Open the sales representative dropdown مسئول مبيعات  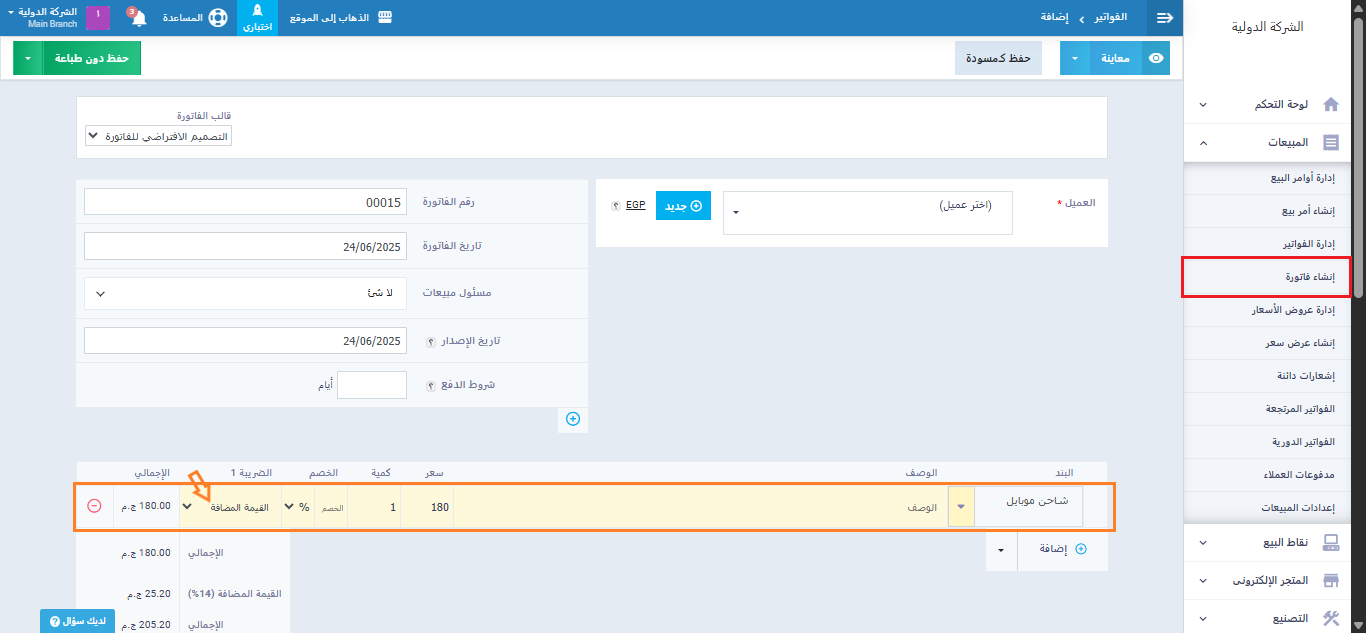point(245,294)
